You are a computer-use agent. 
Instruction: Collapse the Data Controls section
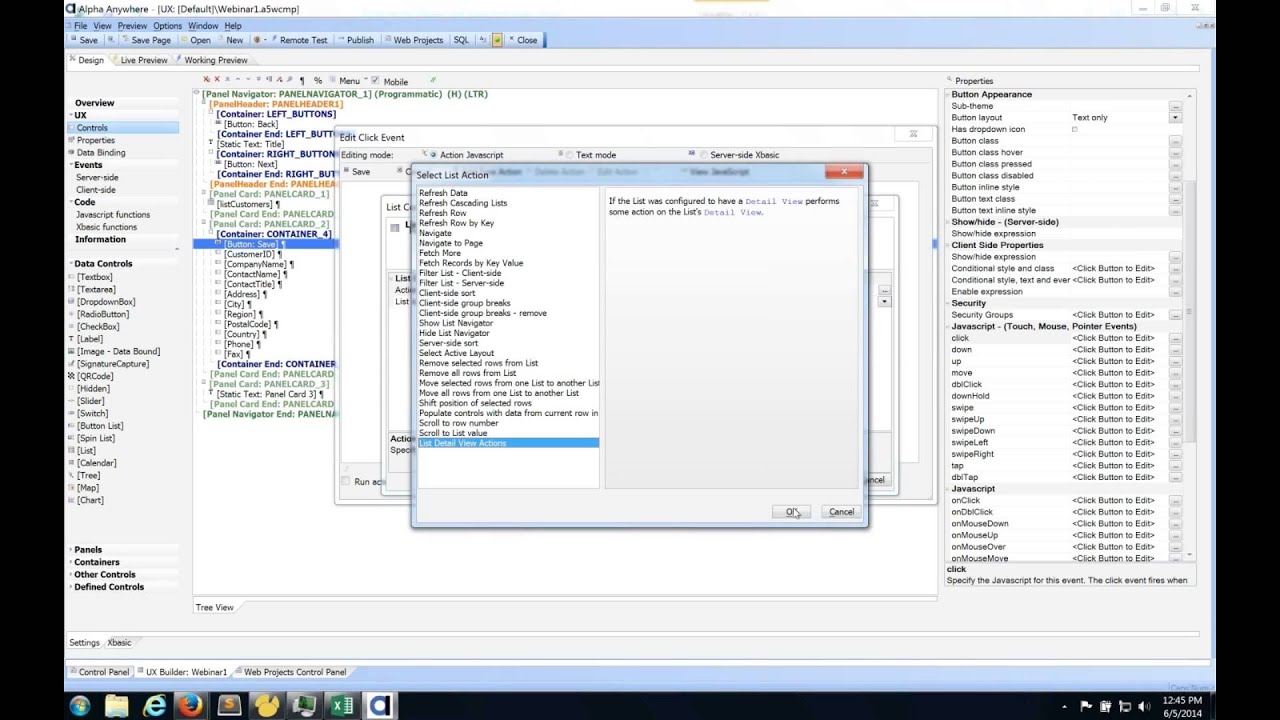click(70, 264)
